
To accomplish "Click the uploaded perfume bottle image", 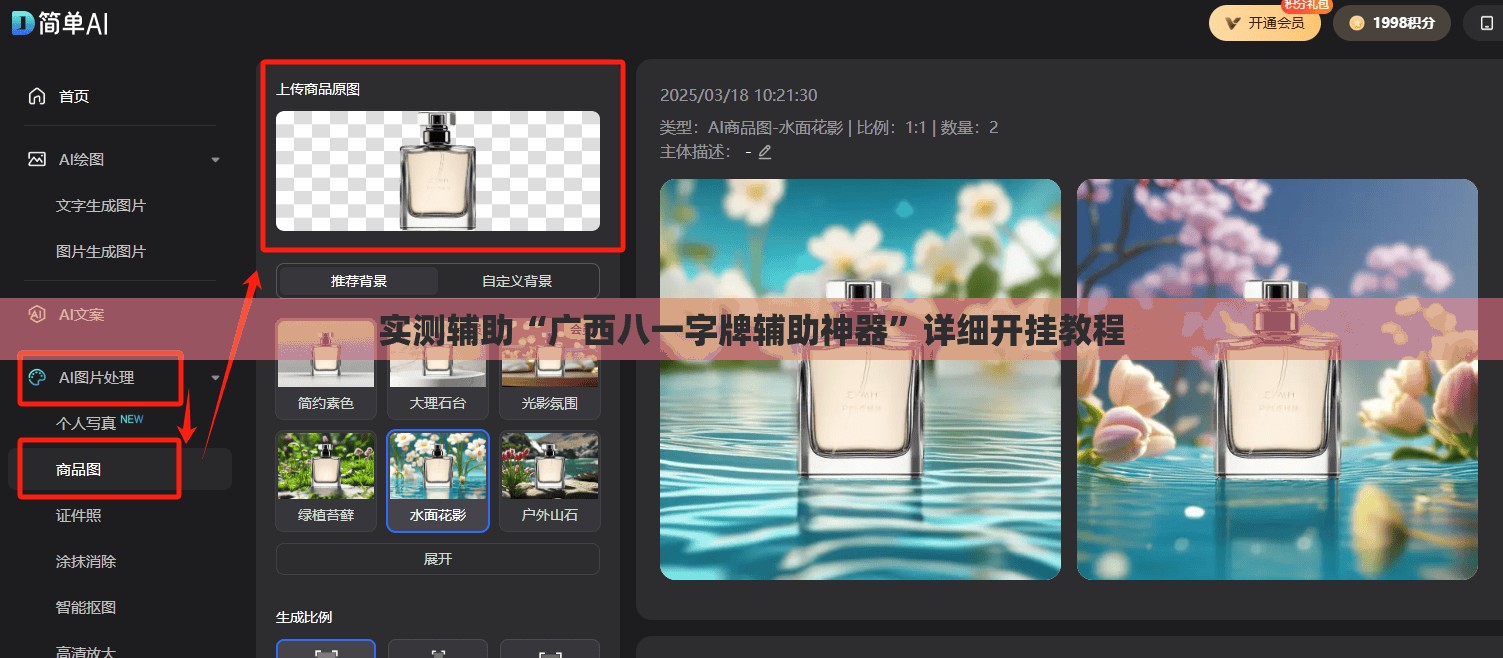I will [x=438, y=171].
